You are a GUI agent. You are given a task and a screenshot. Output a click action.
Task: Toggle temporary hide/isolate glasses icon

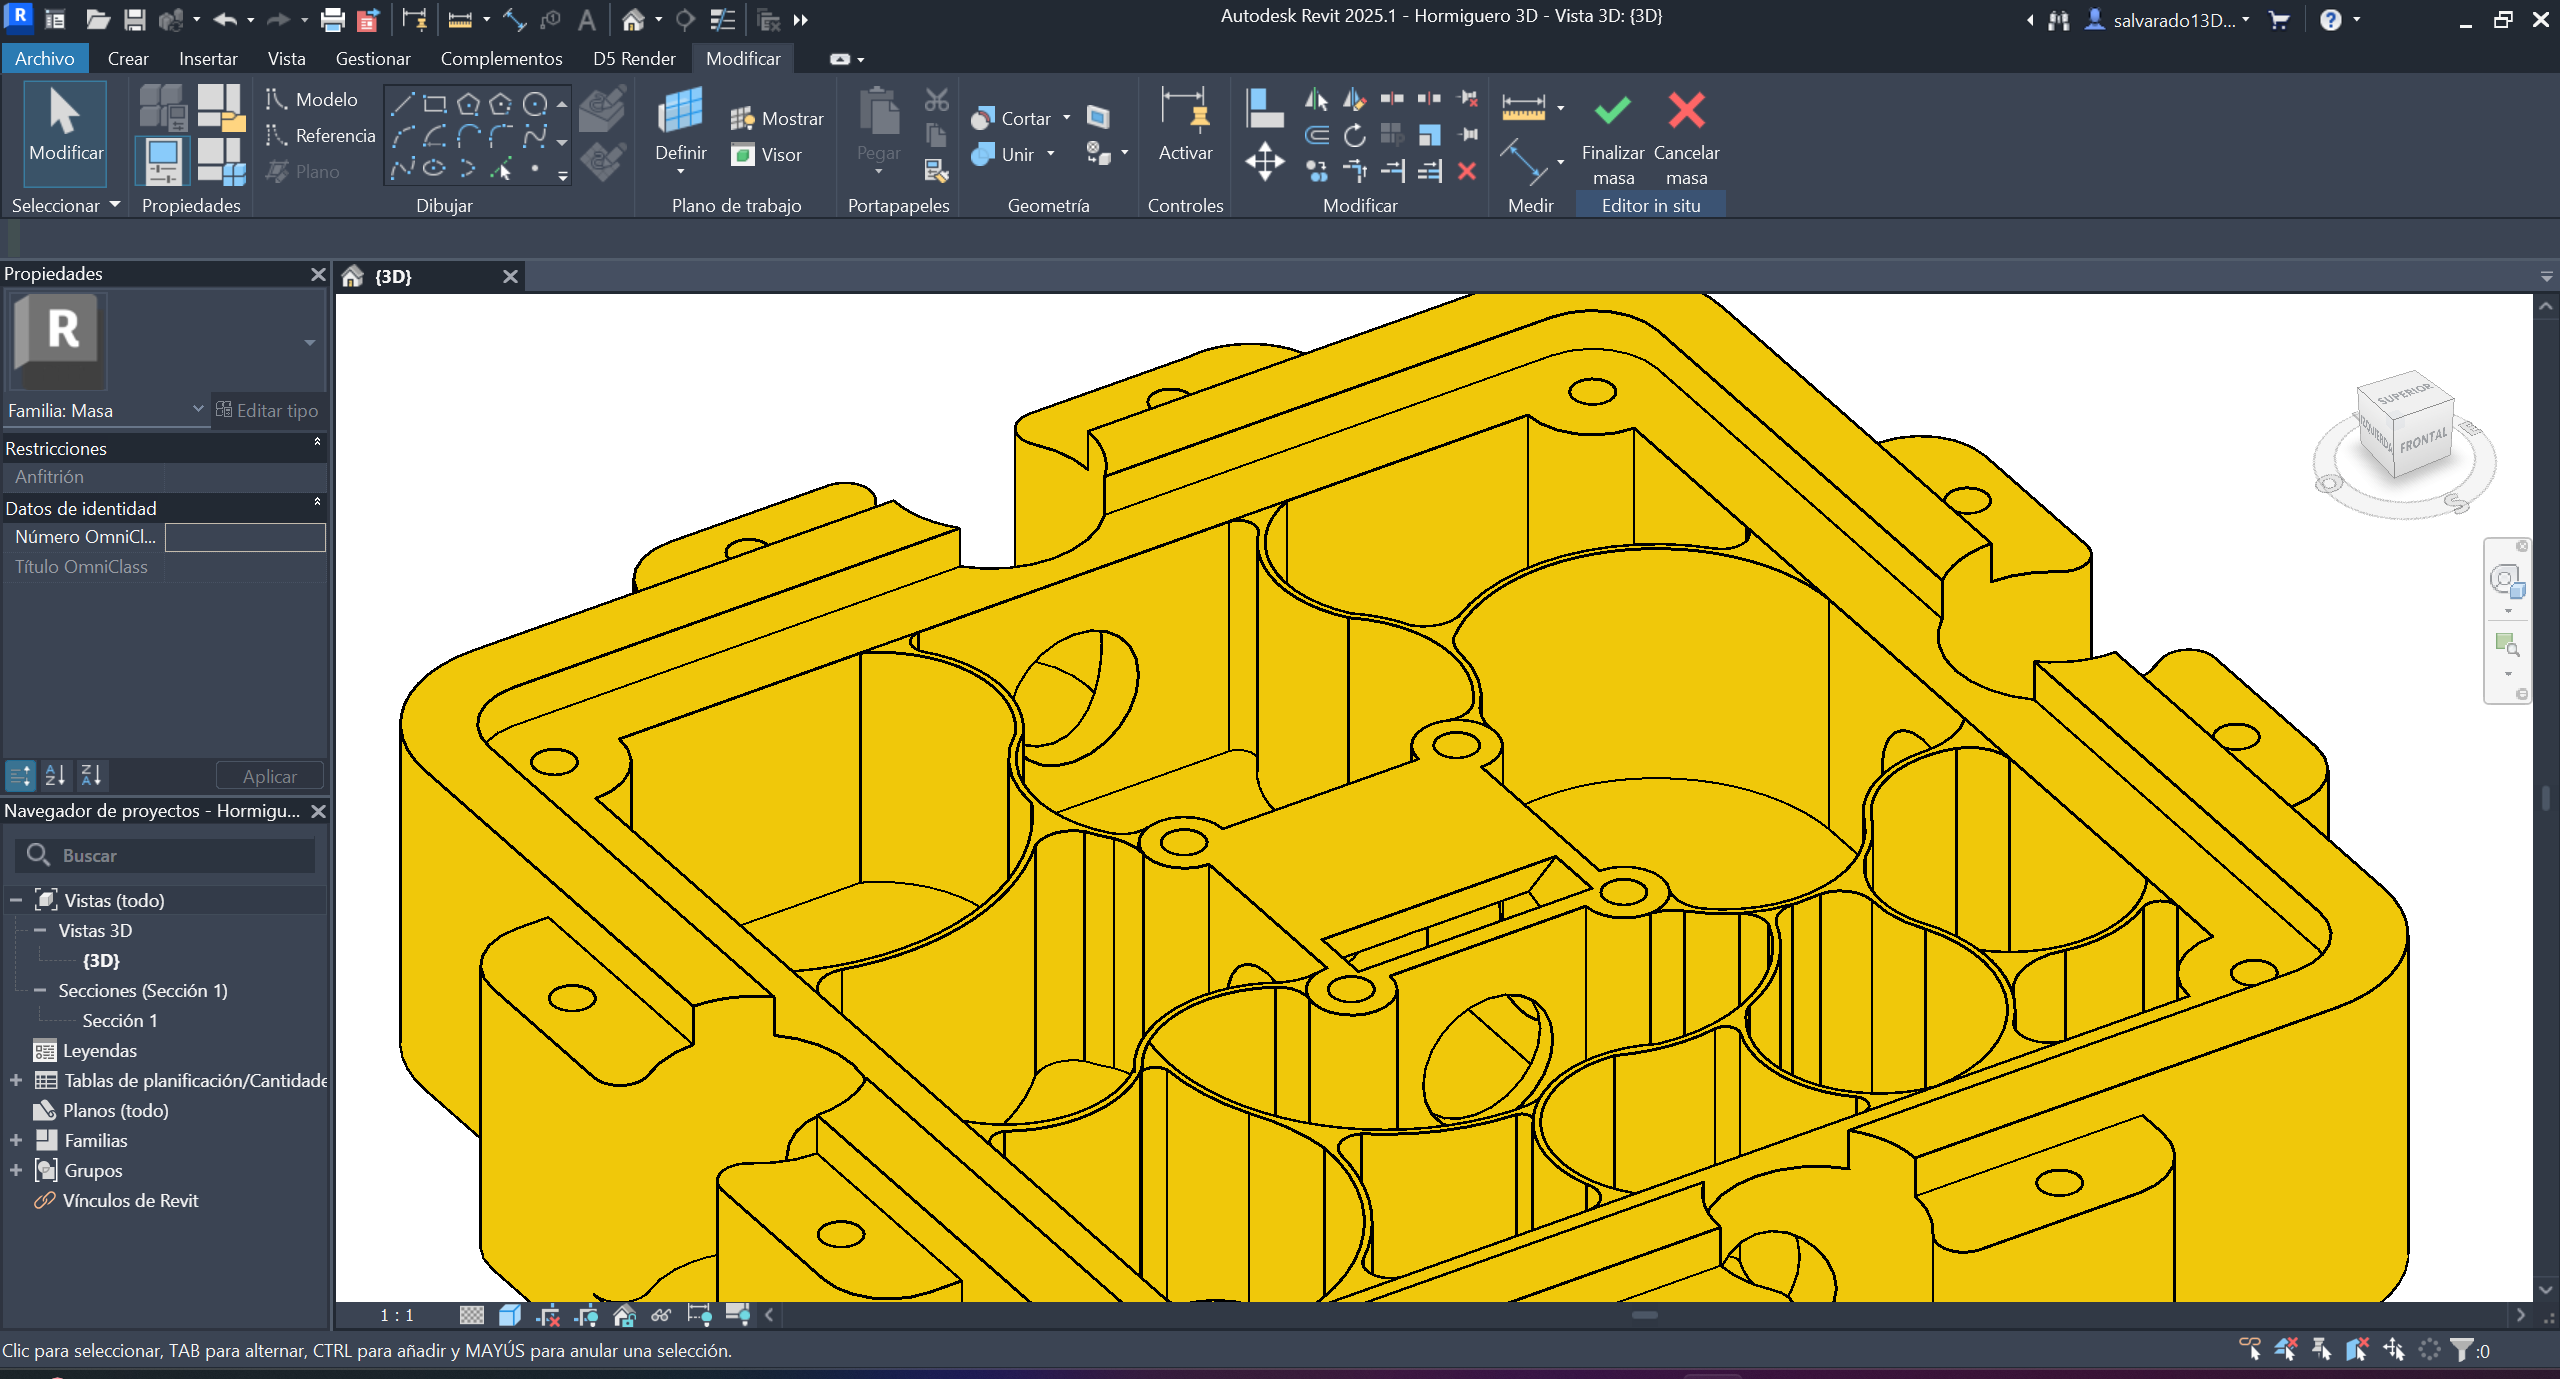coord(661,1315)
